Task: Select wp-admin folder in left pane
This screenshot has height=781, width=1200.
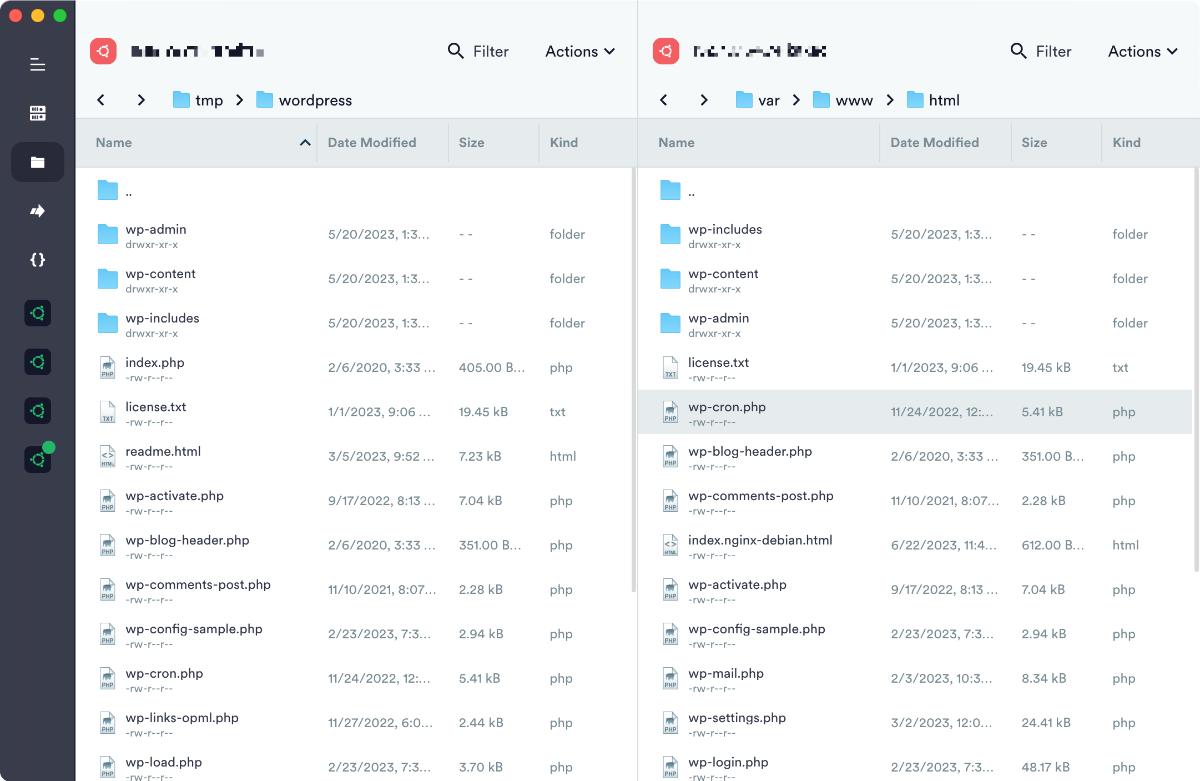Action: click(x=353, y=234)
